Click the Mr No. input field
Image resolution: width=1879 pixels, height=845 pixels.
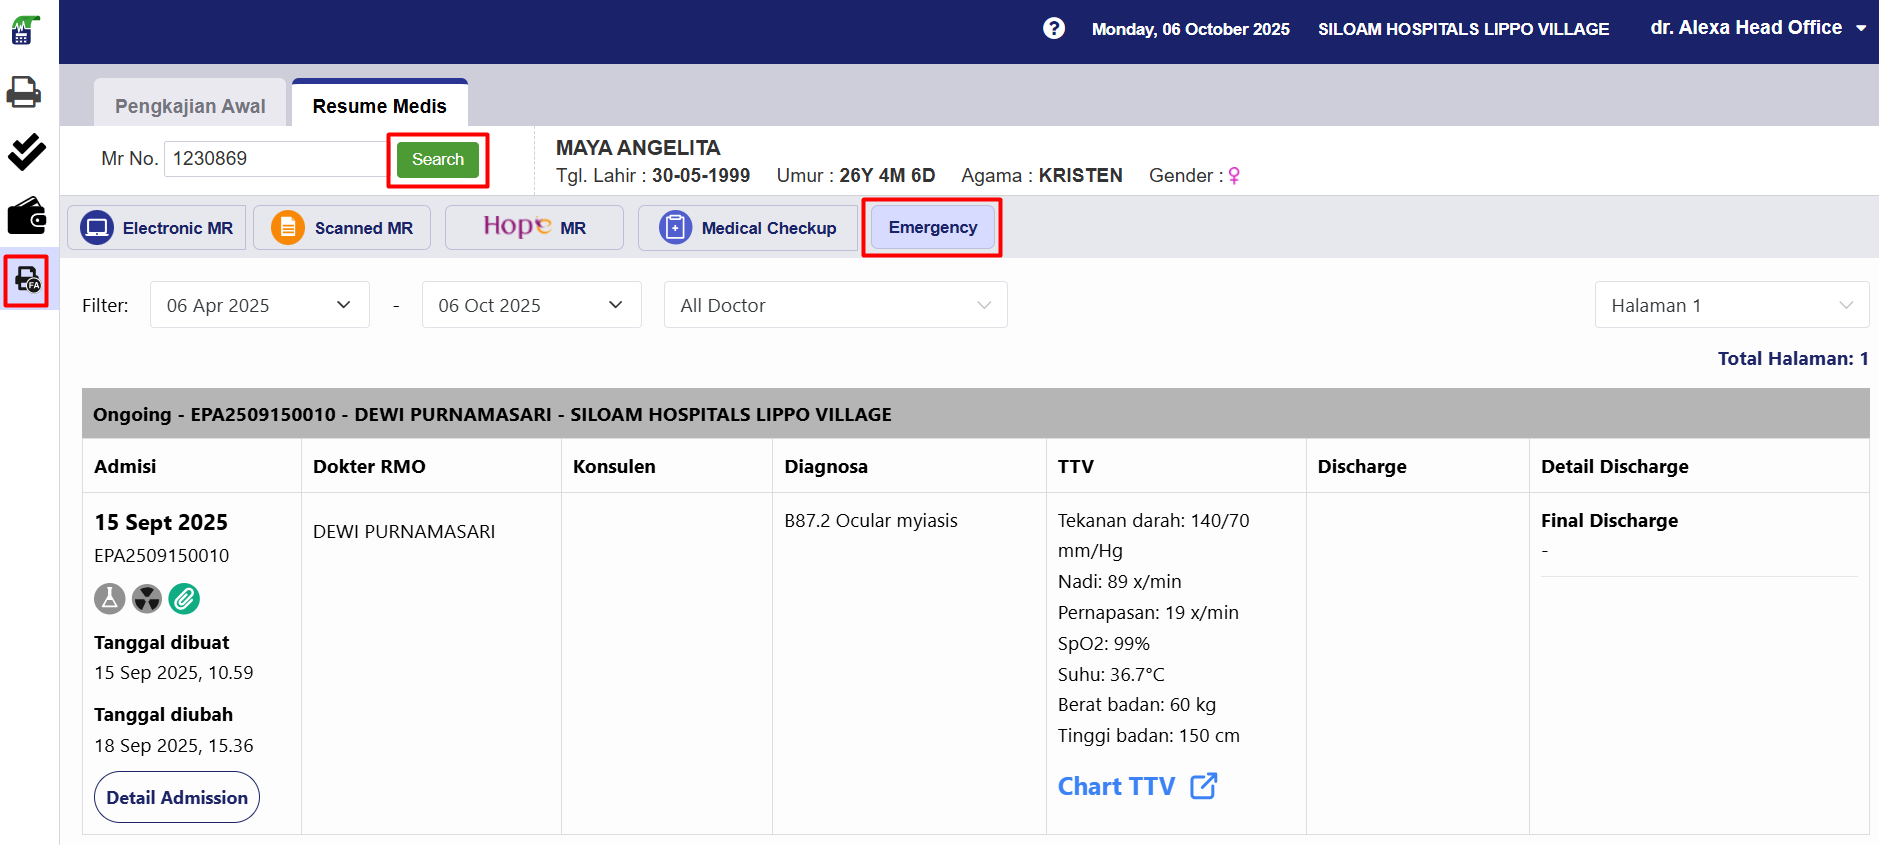point(275,159)
